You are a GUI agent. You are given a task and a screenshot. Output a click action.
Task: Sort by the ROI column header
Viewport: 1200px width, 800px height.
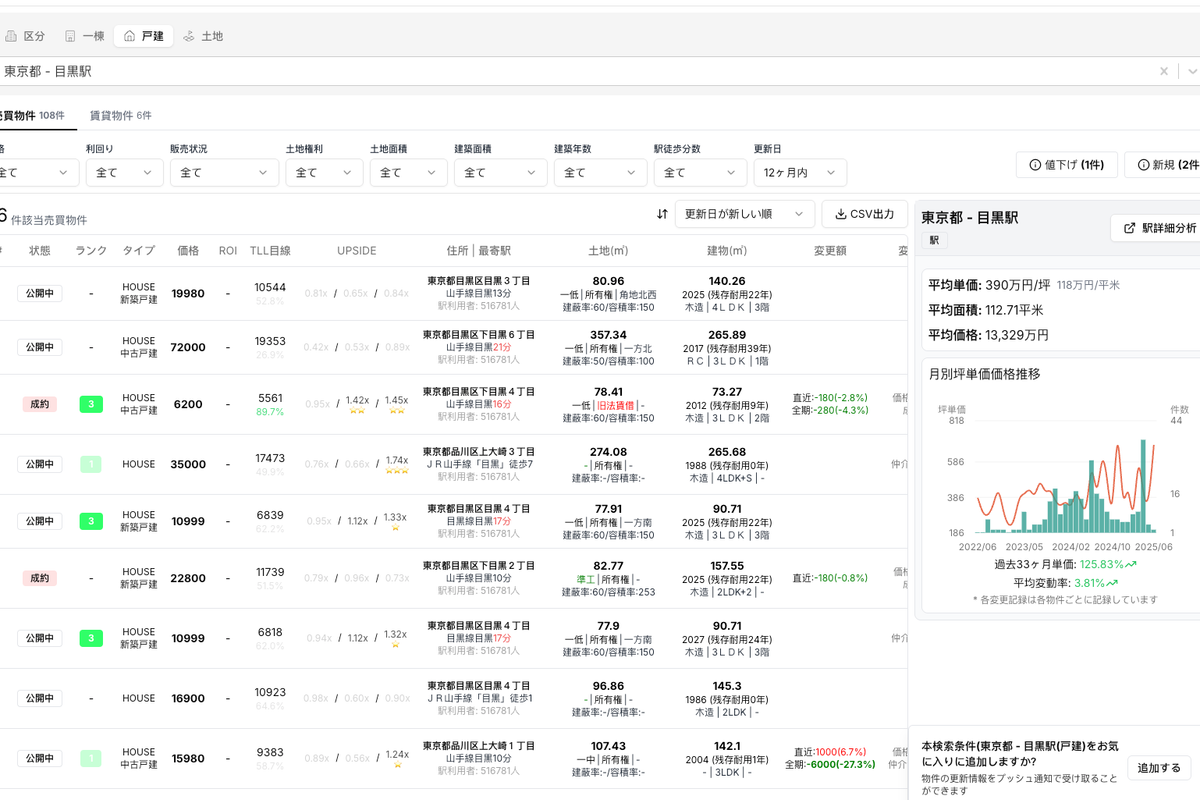[x=228, y=250]
